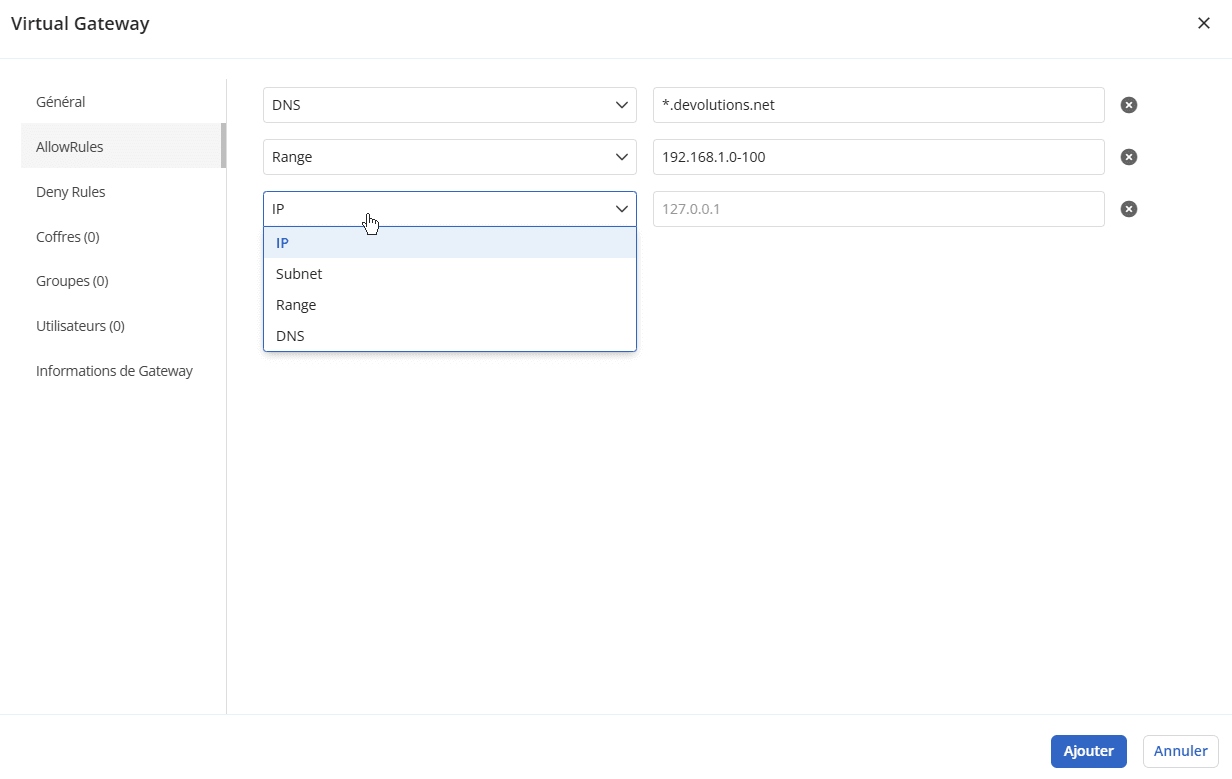The image size is (1232, 779).
Task: Open the Deny Rules section
Action: tap(70, 191)
